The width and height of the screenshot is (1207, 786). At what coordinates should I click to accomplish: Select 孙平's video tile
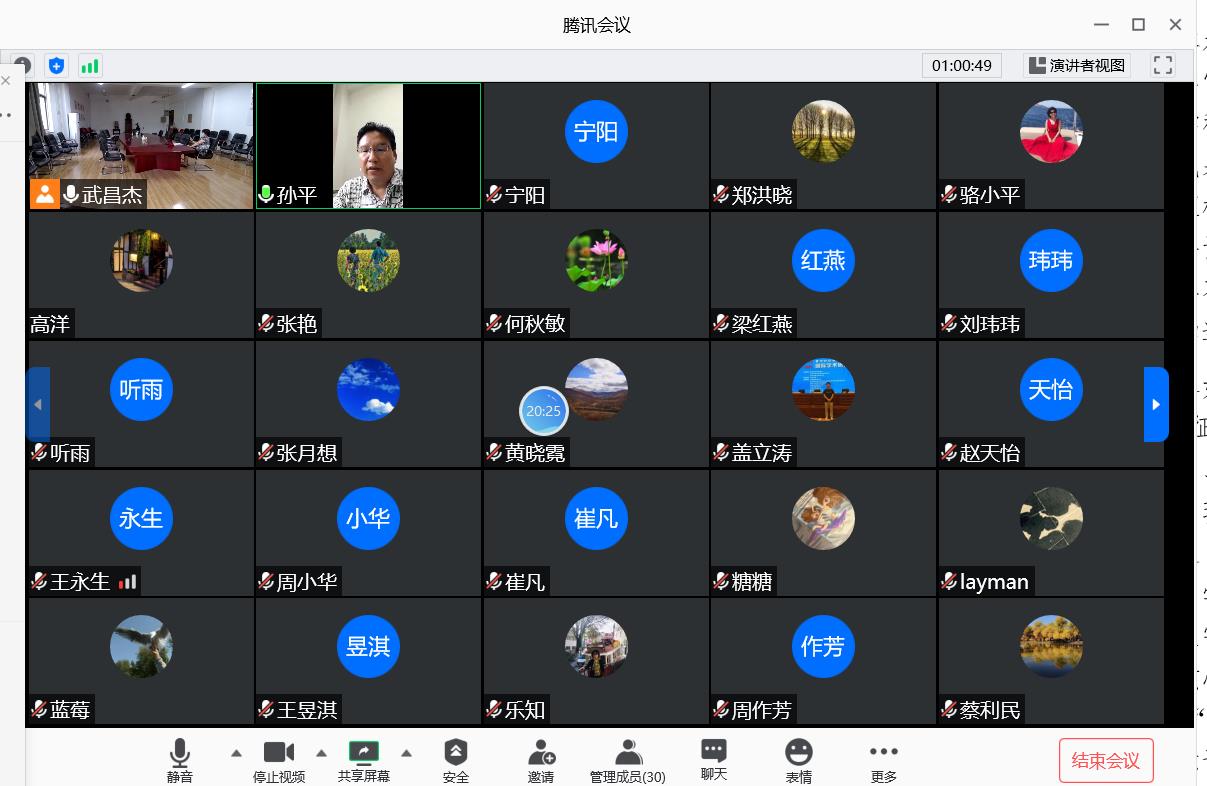click(368, 146)
